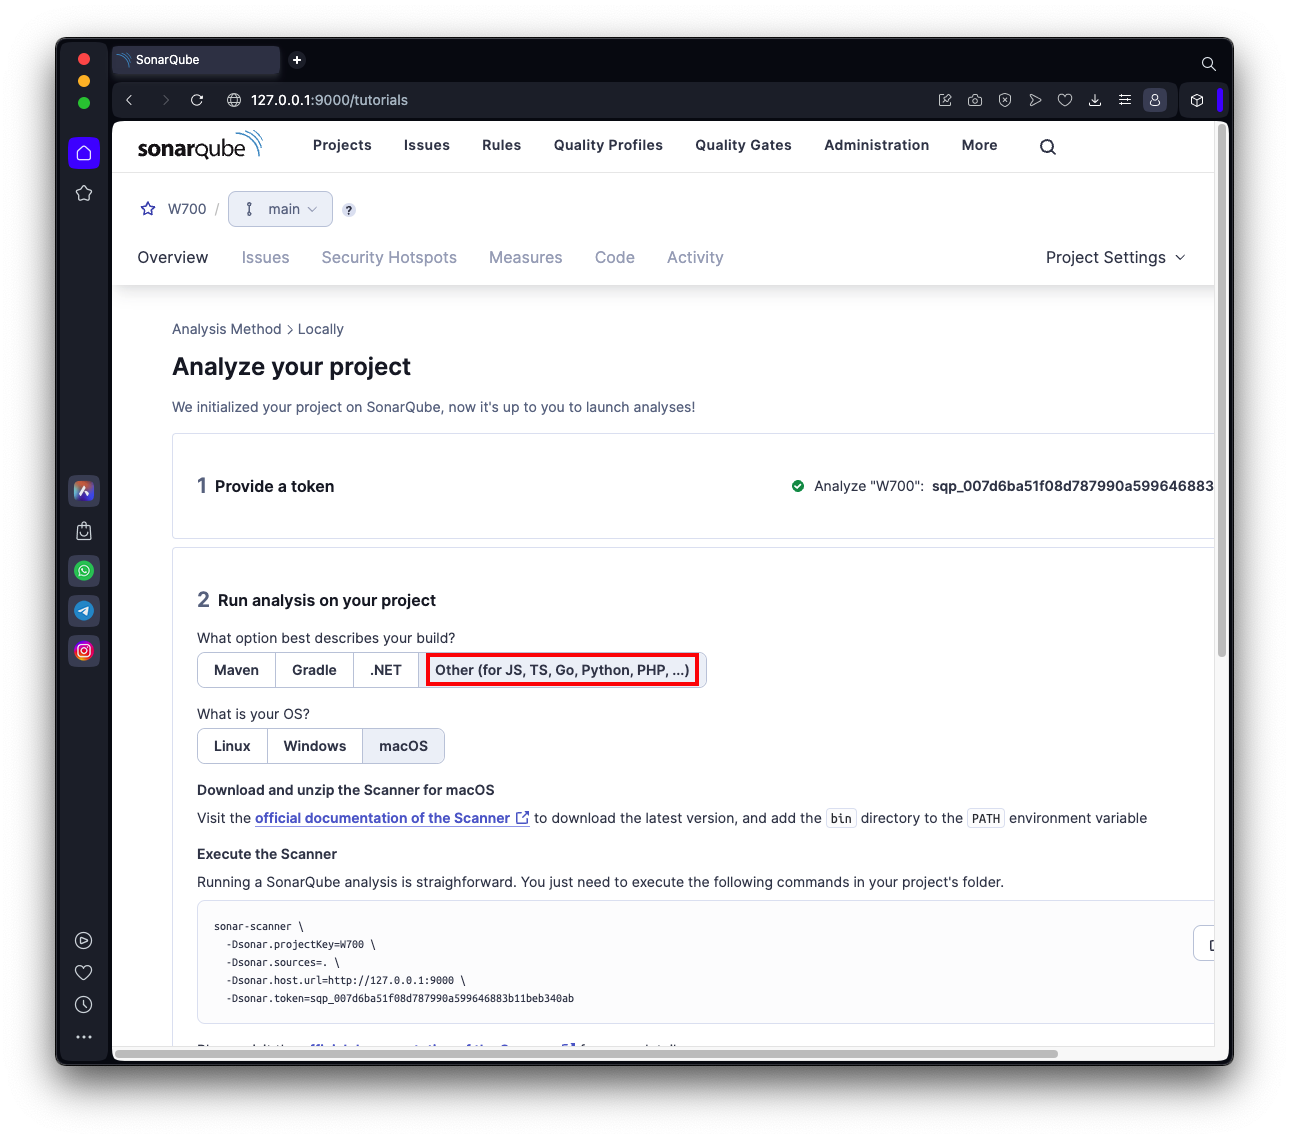Open the extensions cube icon

point(1197,100)
